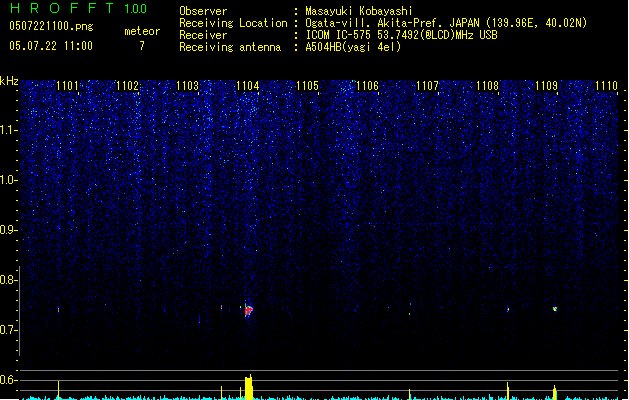
Task: Click the echo spot just before 1101
Action: point(59,310)
